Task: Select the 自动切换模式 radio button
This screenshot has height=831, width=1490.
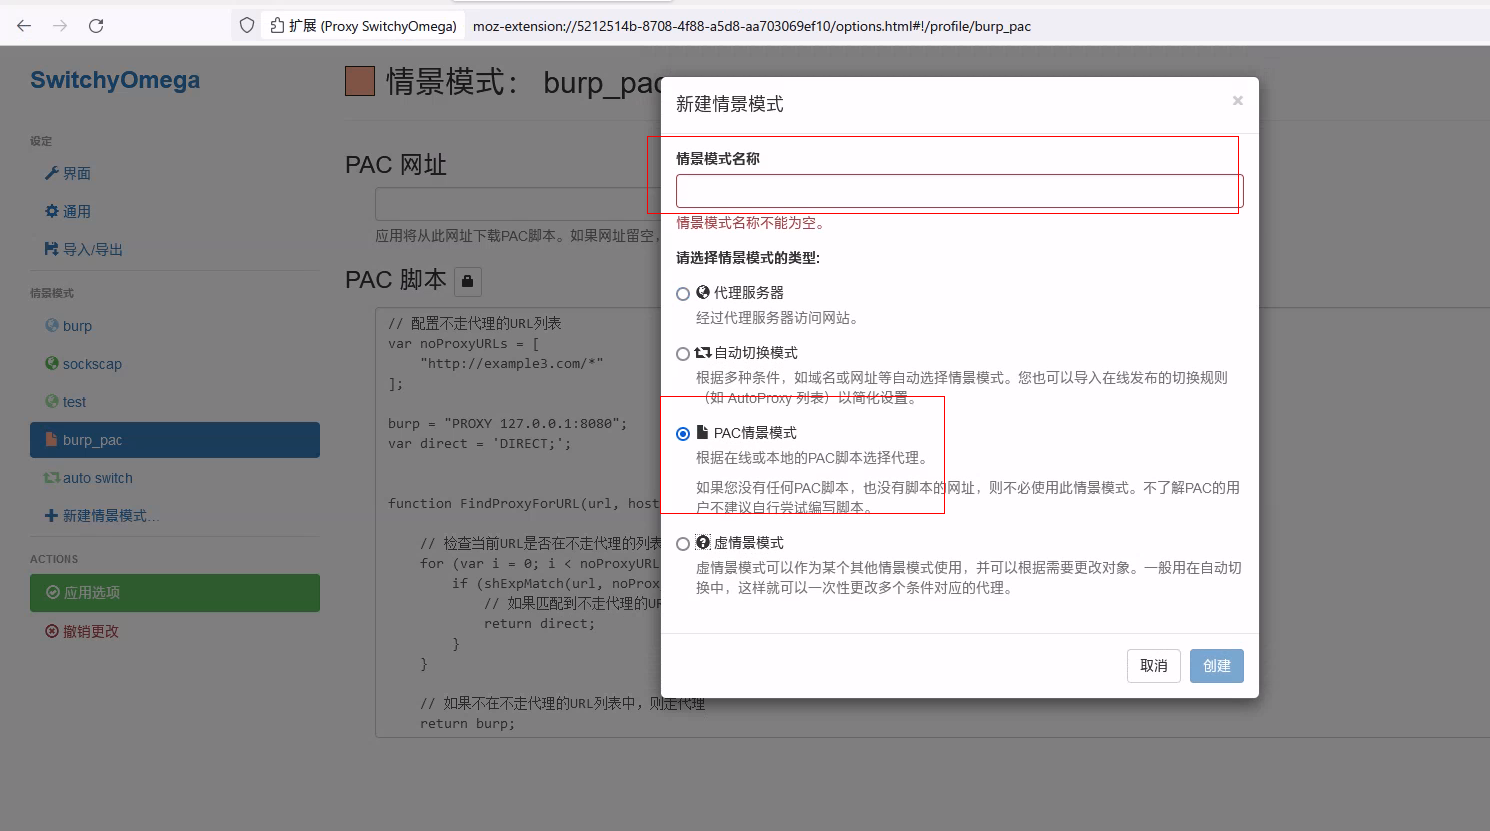Action: pyautogui.click(x=683, y=354)
